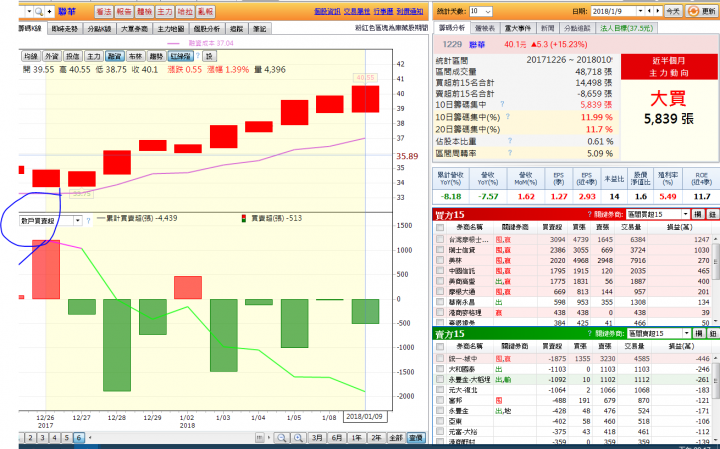Switch to the 追蹤 tab

[x=237, y=28]
